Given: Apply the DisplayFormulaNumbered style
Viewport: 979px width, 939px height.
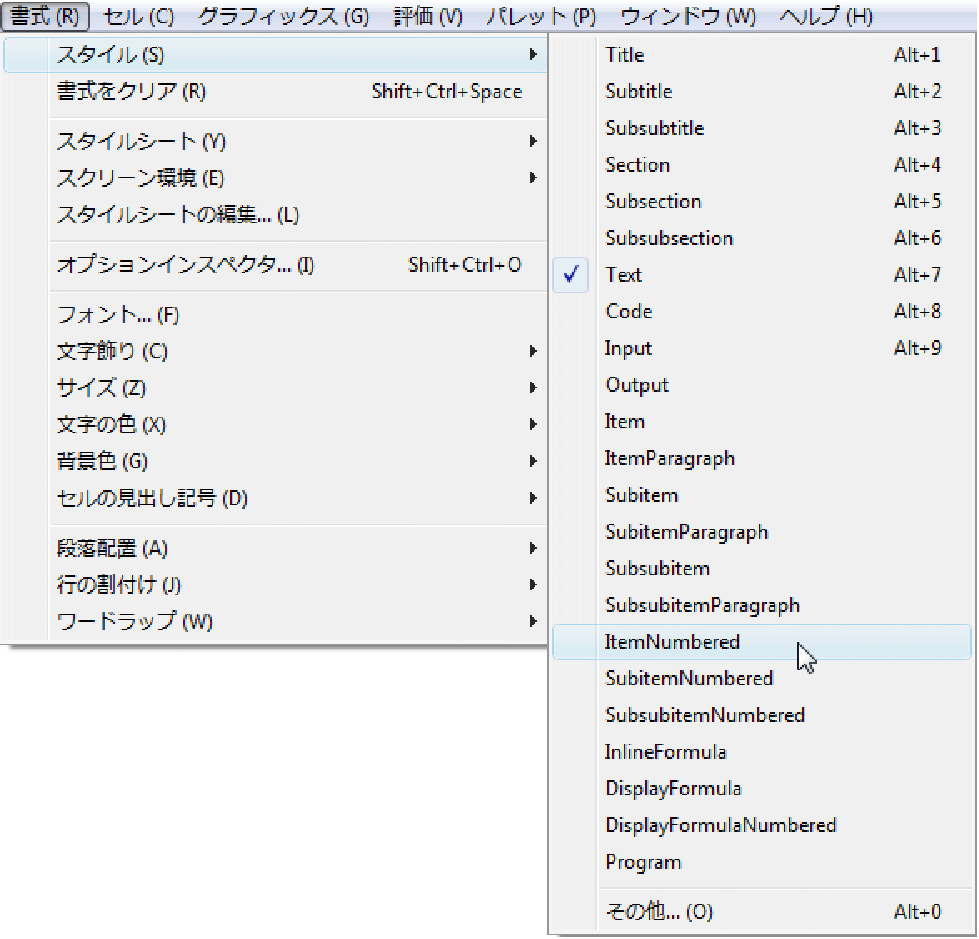Looking at the screenshot, I should pyautogui.click(x=762, y=825).
